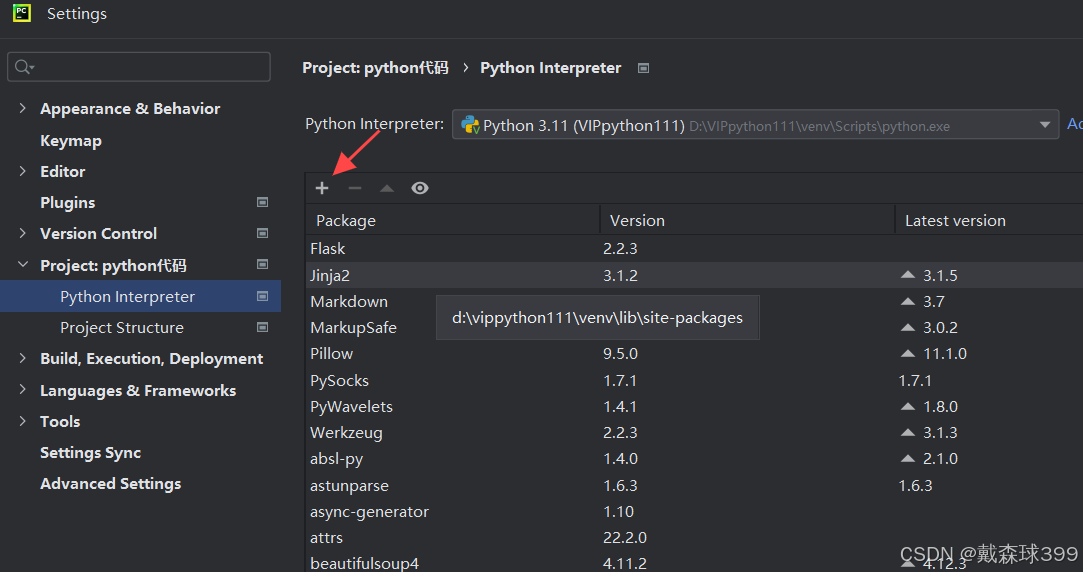
Task: Select the attrs package row
Action: 694,537
